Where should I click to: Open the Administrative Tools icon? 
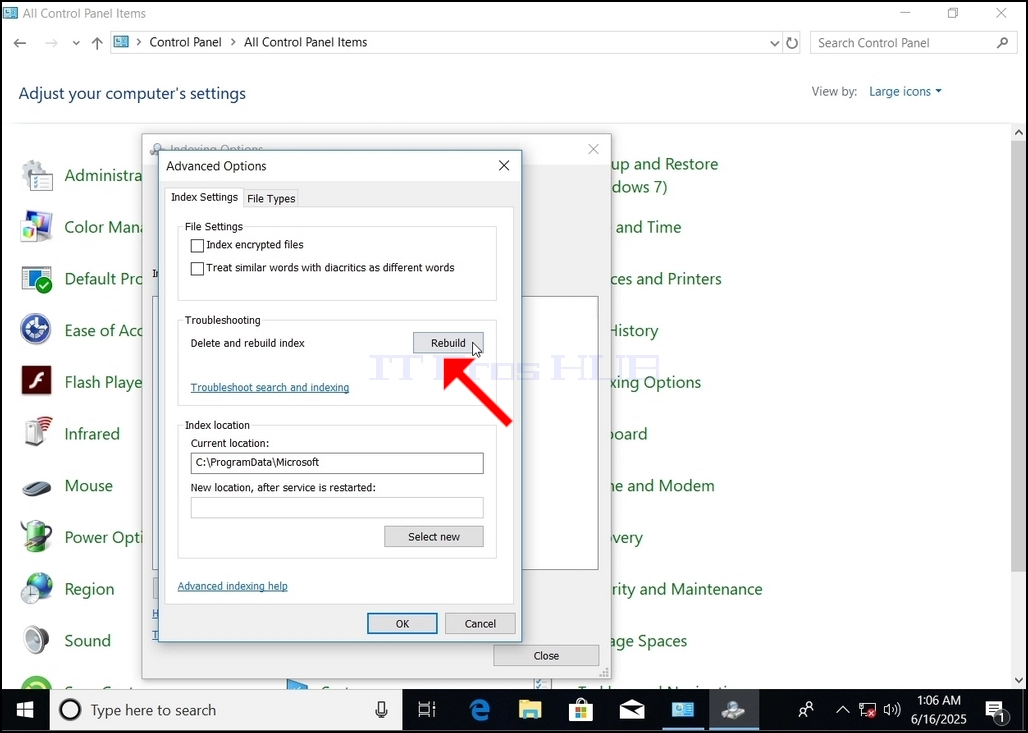point(37,176)
